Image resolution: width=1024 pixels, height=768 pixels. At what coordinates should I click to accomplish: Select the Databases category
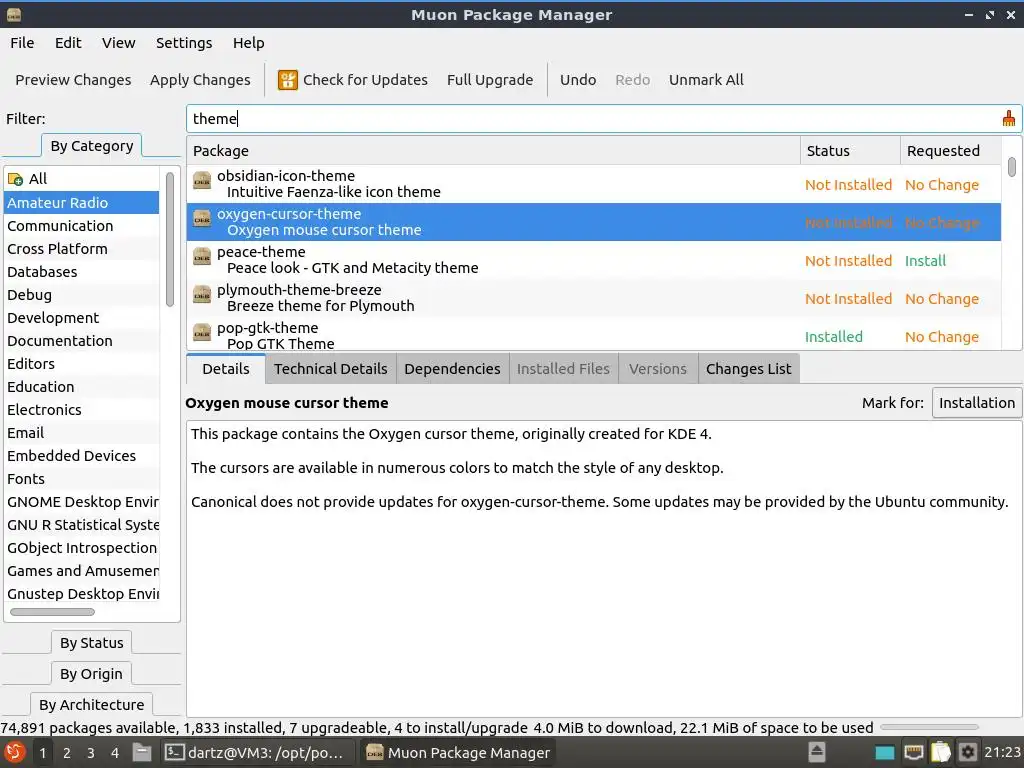point(81,272)
